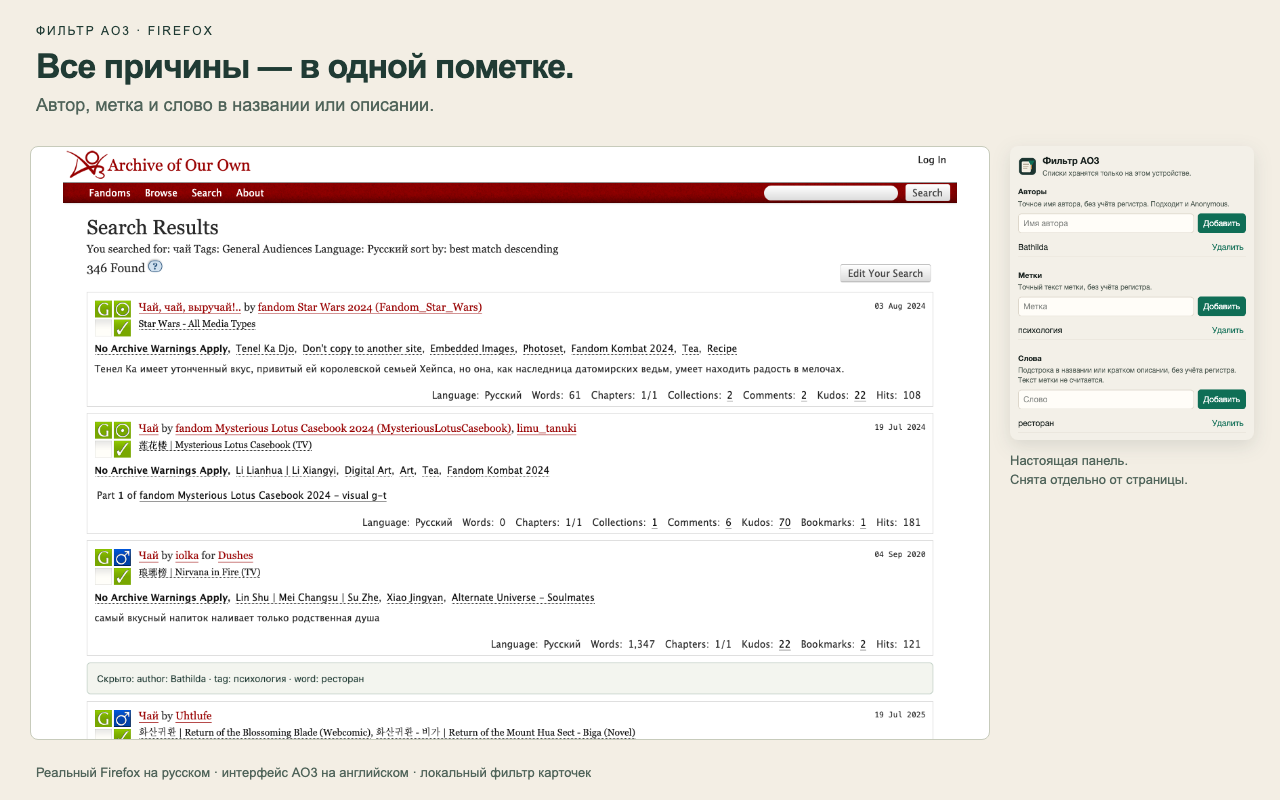This screenshot has width=1280, height=800.
Task: Open the Star Wars - All Media Types fandom
Action: (x=197, y=324)
